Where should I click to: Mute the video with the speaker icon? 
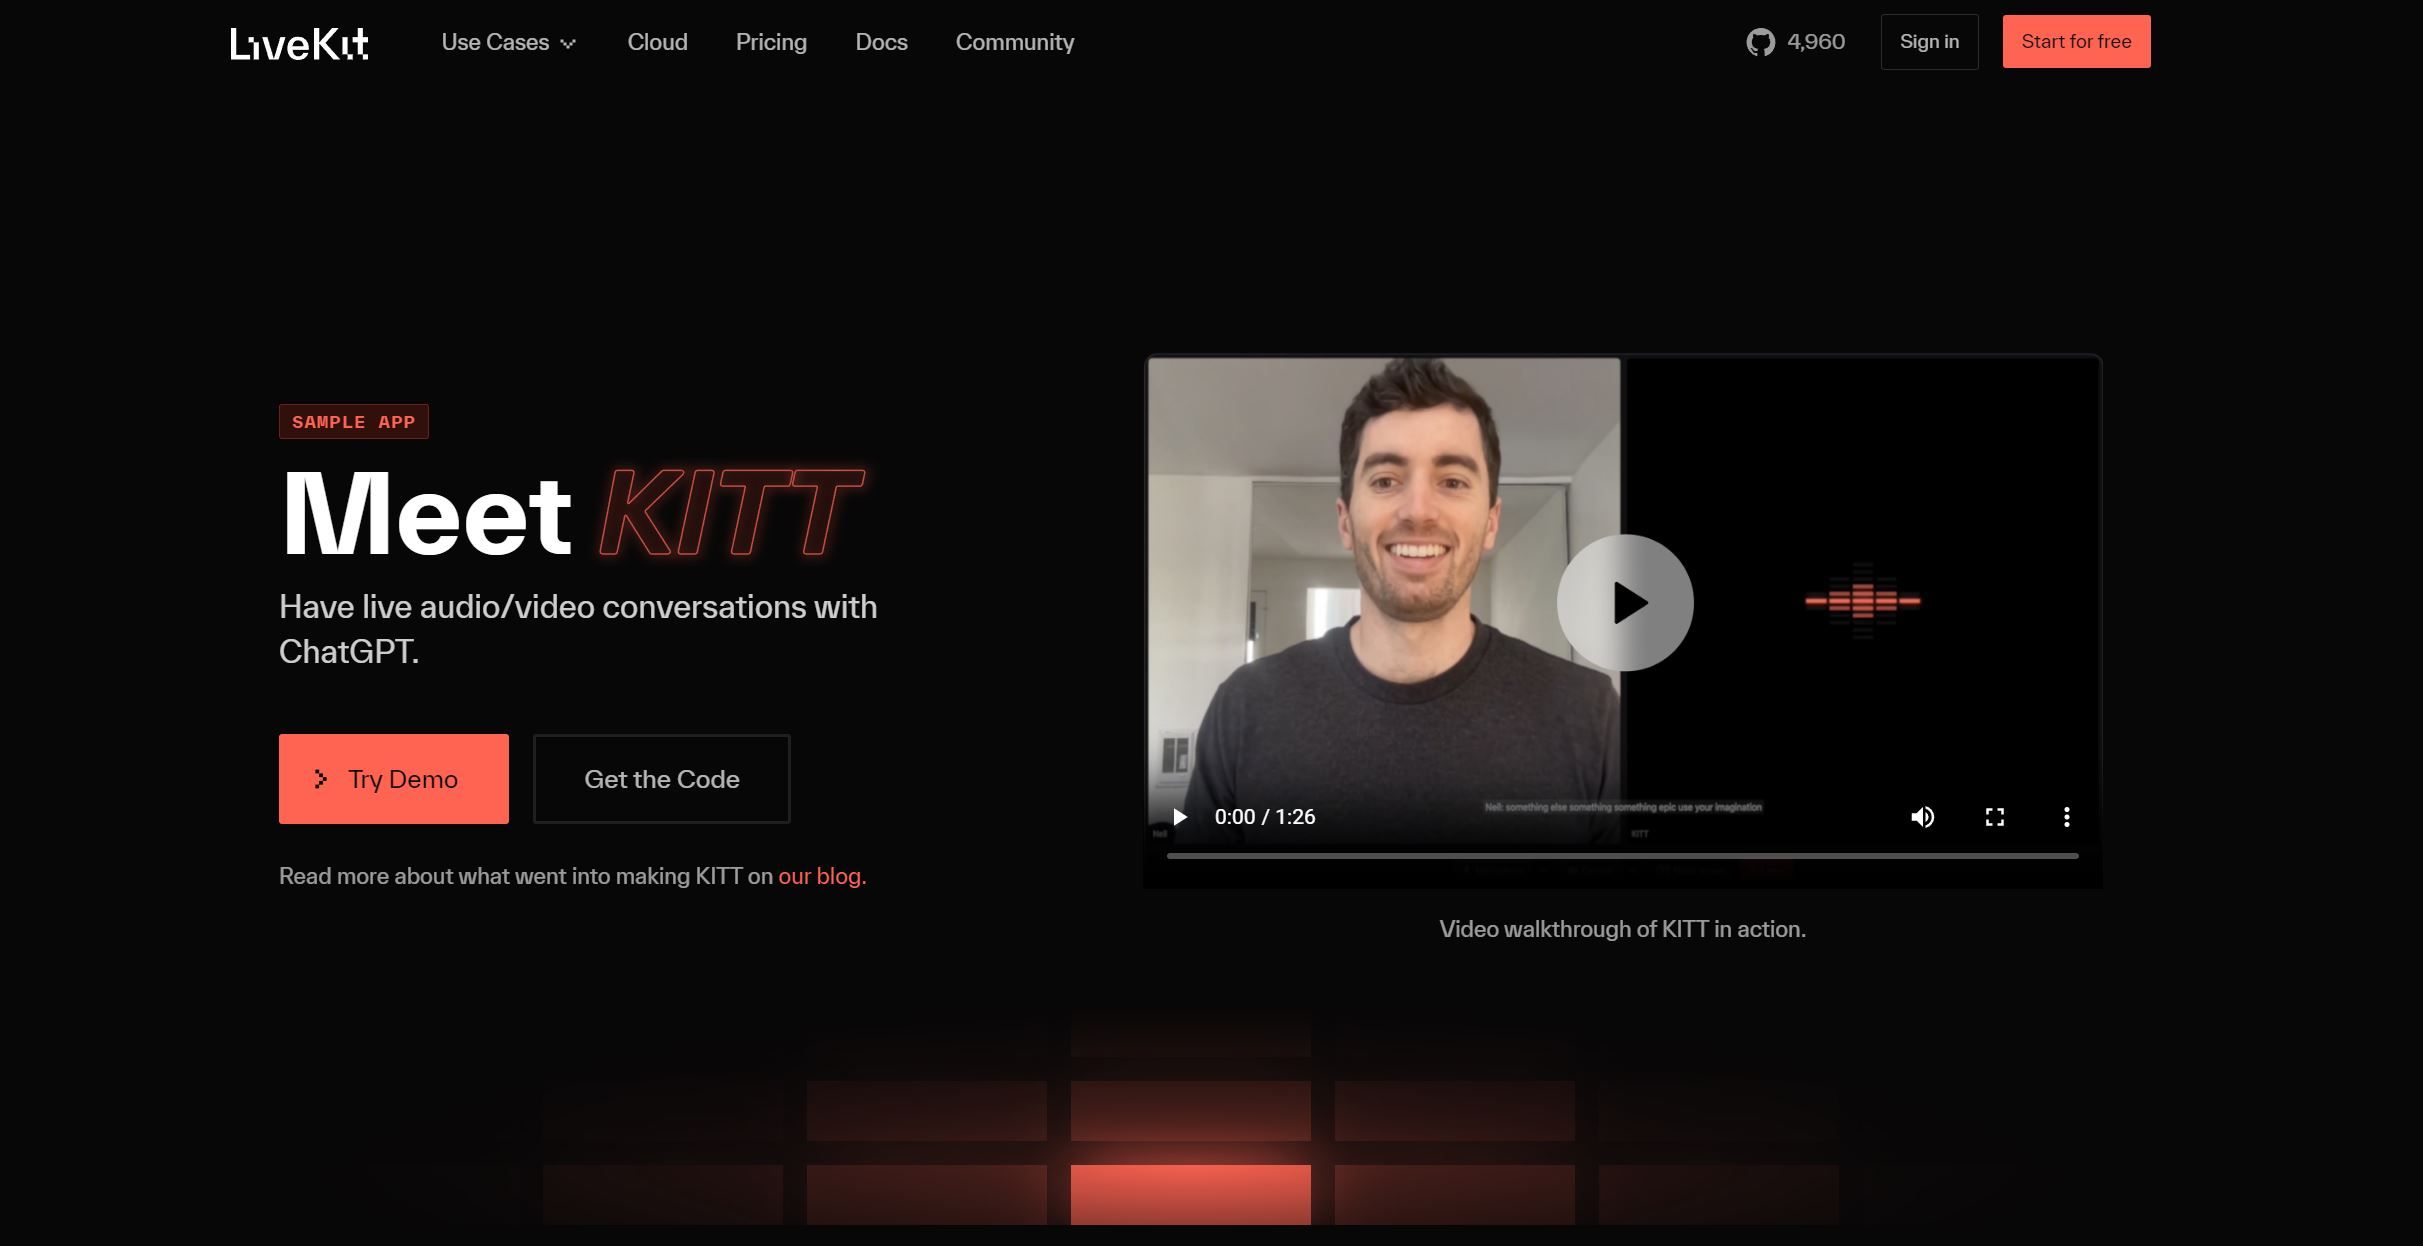coord(1922,817)
